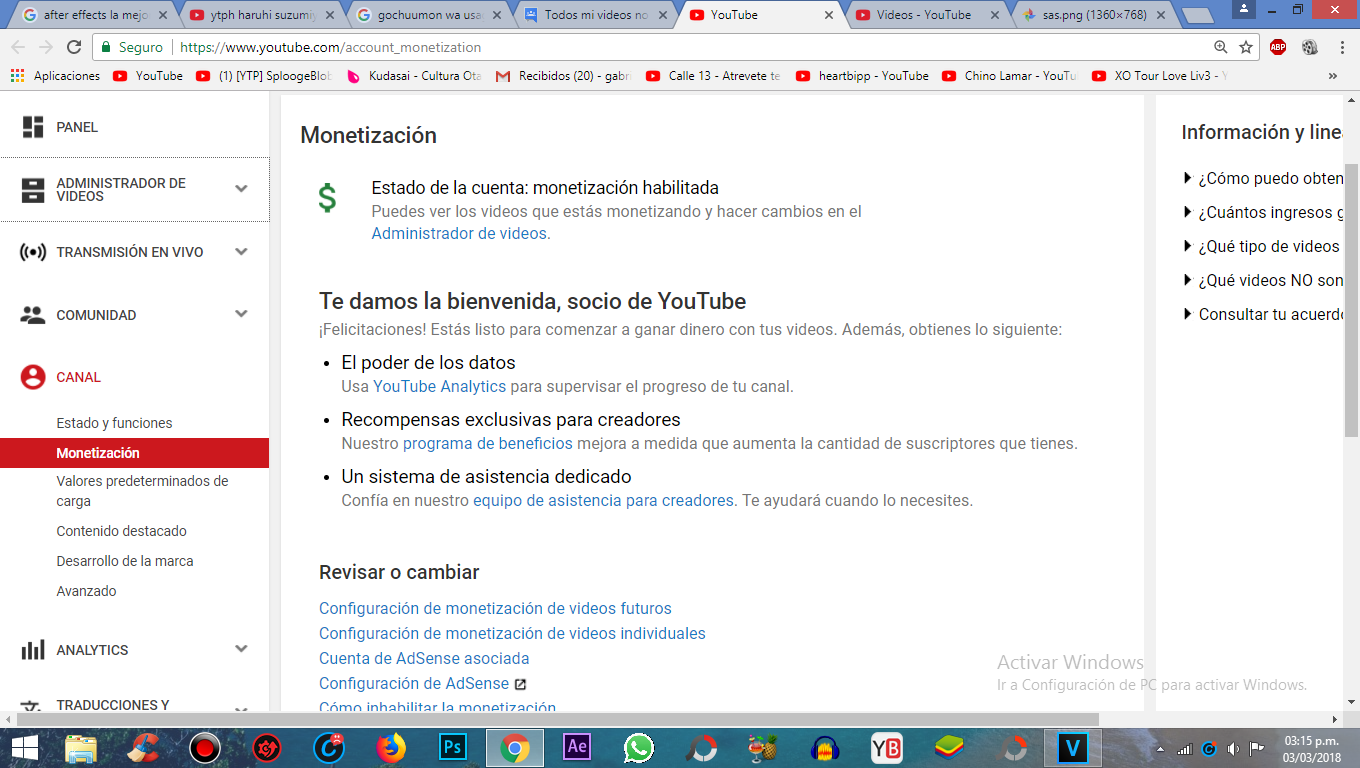Switch to the 'gochuumon wa usa' tab

pos(427,15)
